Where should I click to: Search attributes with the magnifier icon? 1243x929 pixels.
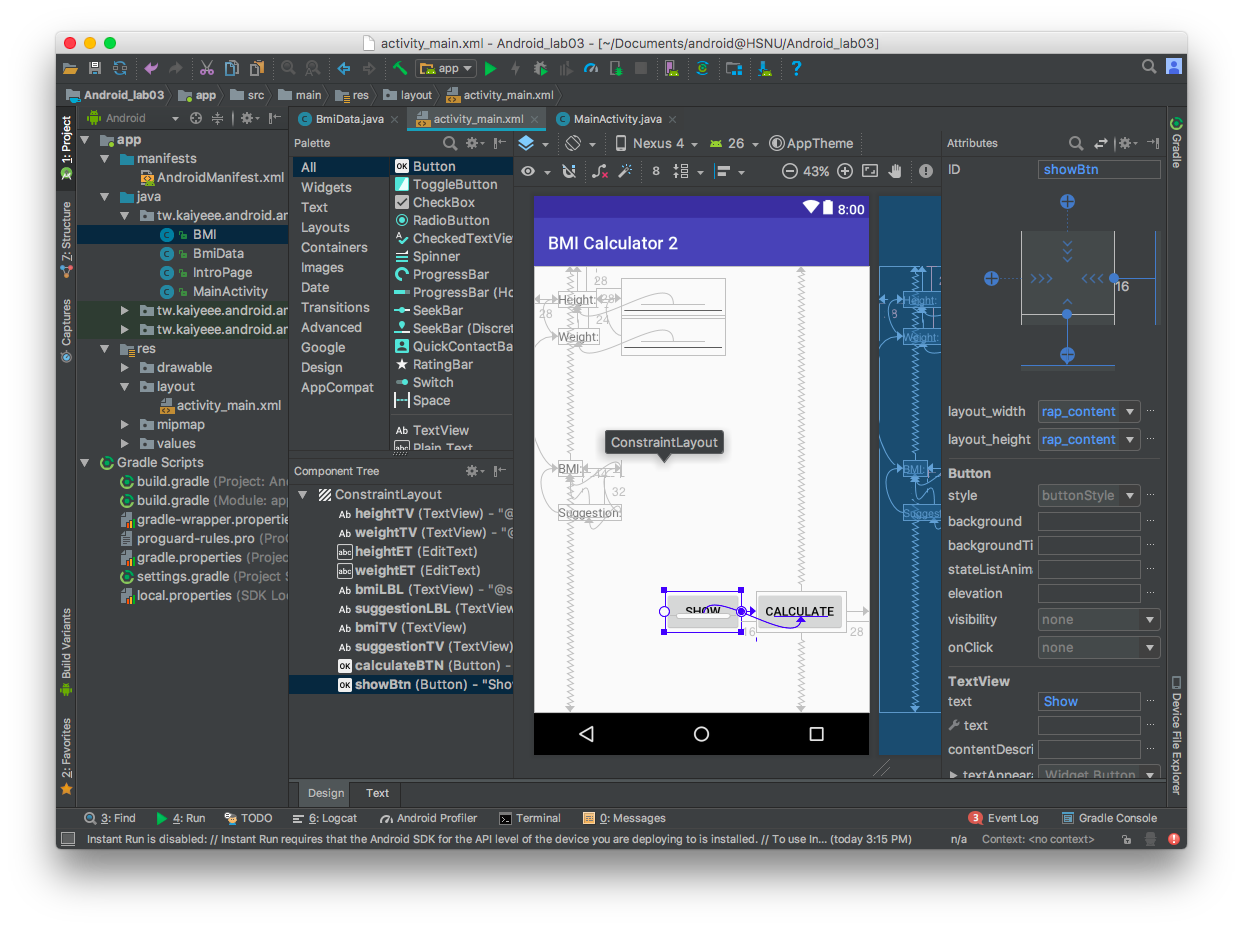point(1076,143)
